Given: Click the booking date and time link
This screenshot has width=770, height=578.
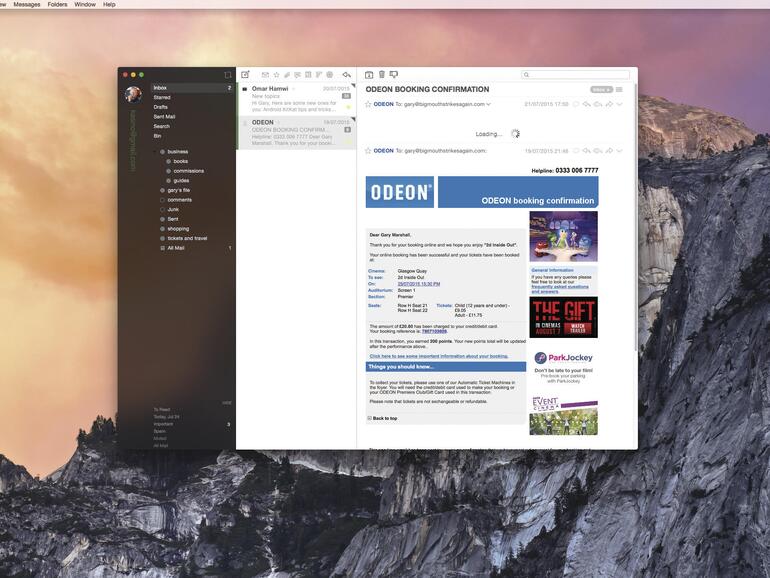Looking at the screenshot, I should [x=419, y=284].
